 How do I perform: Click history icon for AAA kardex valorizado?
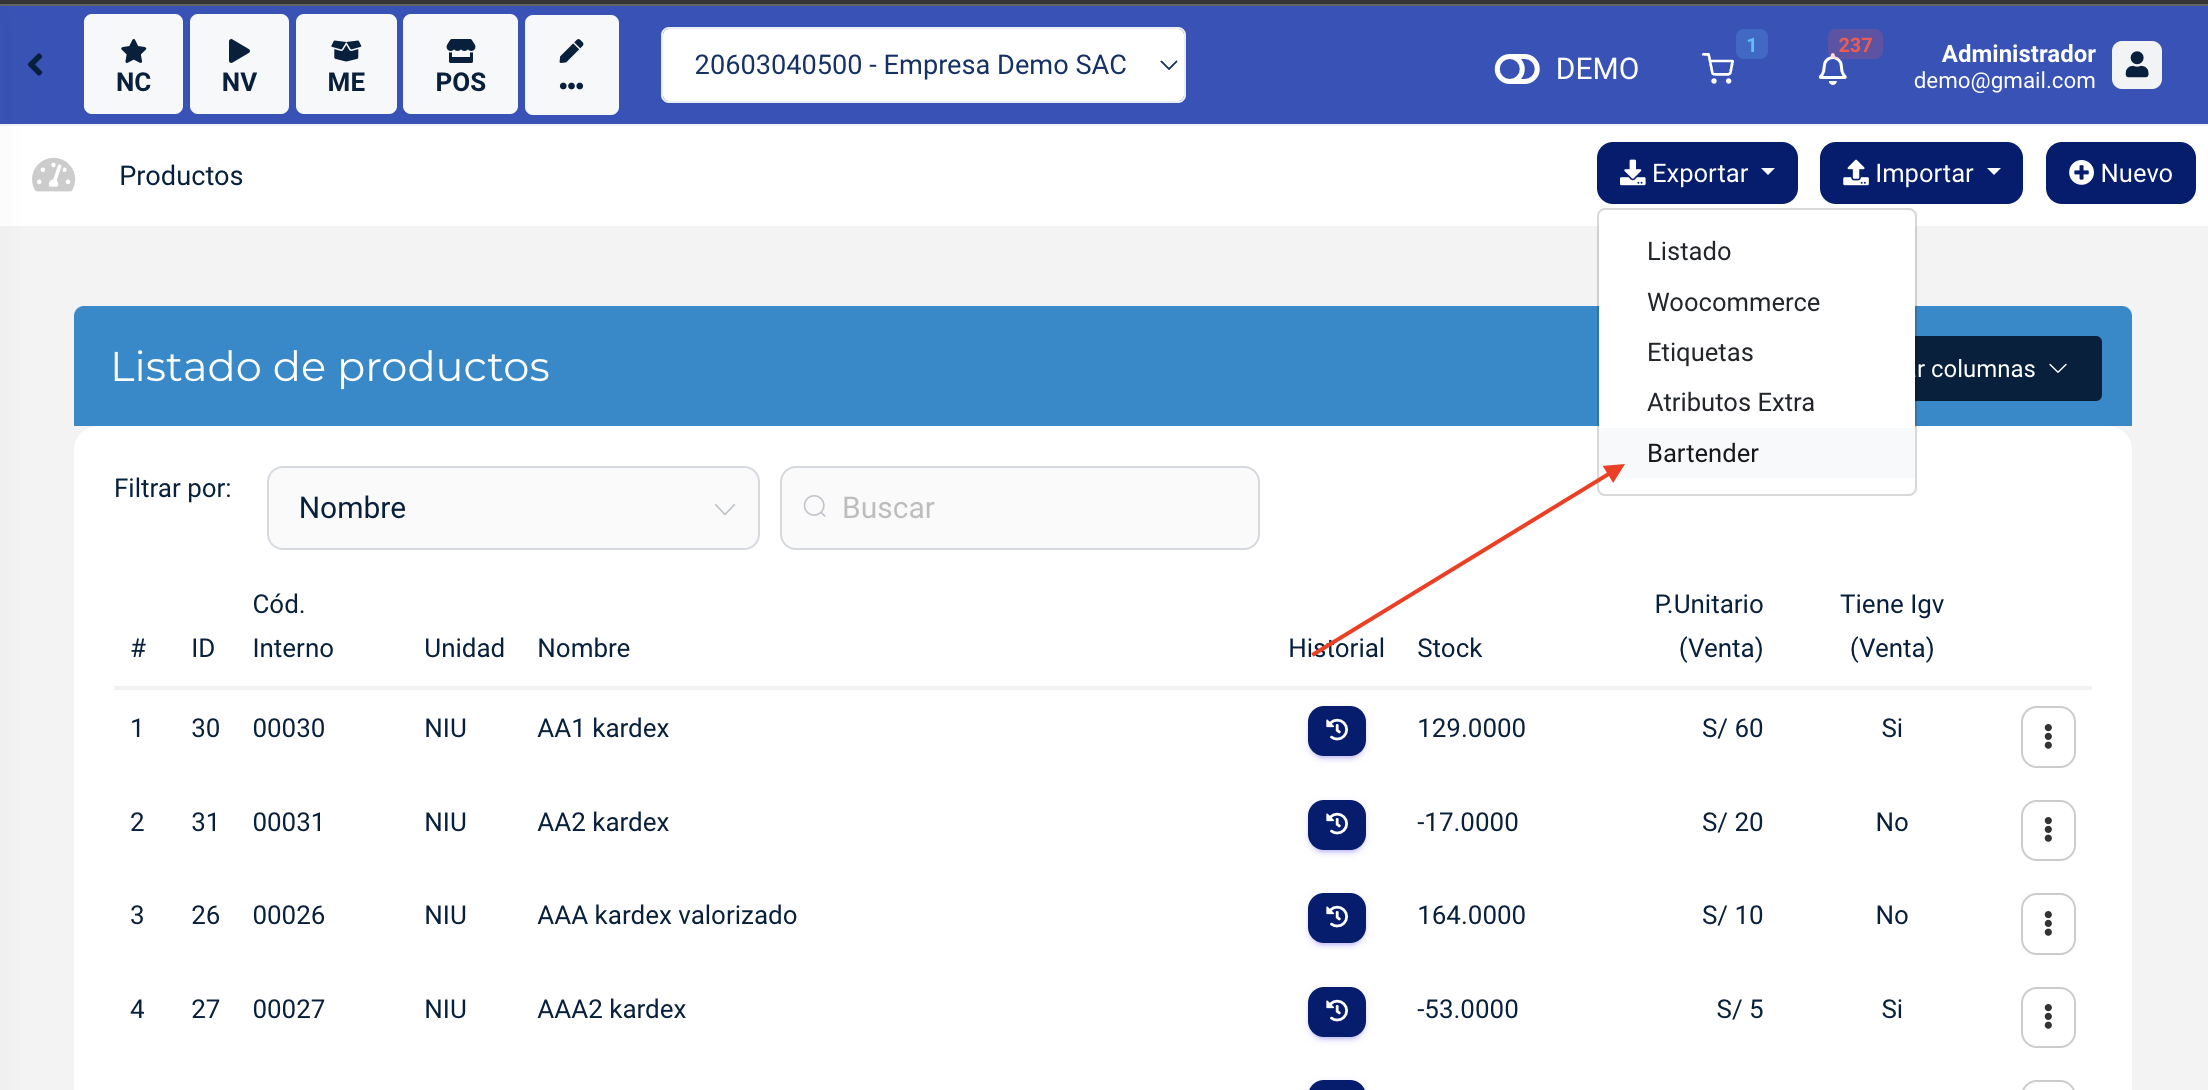click(1336, 917)
